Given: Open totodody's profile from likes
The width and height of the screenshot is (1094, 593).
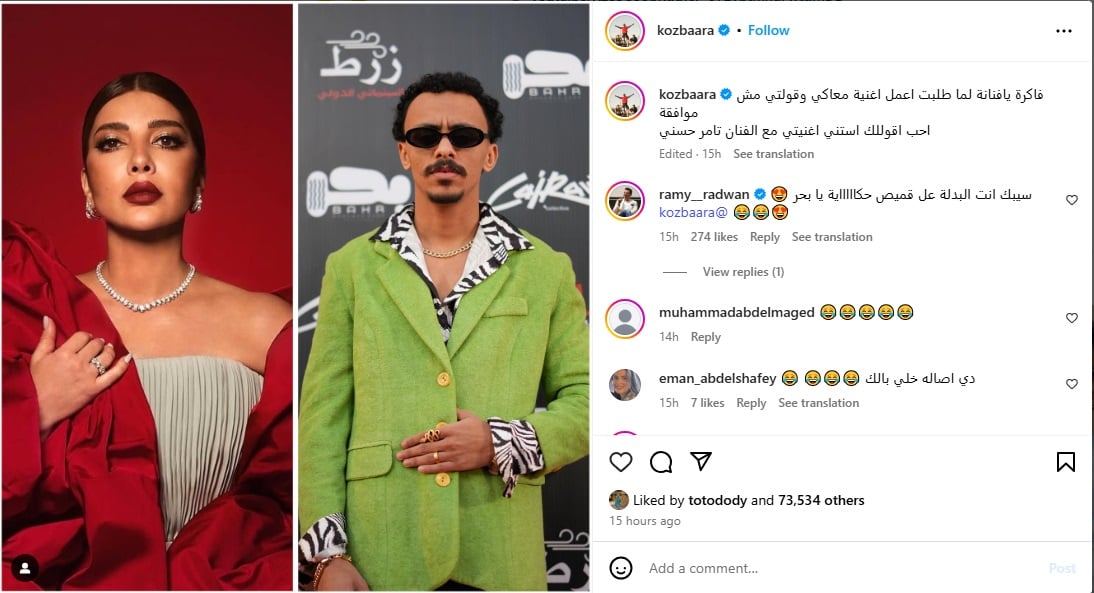Looking at the screenshot, I should (717, 500).
